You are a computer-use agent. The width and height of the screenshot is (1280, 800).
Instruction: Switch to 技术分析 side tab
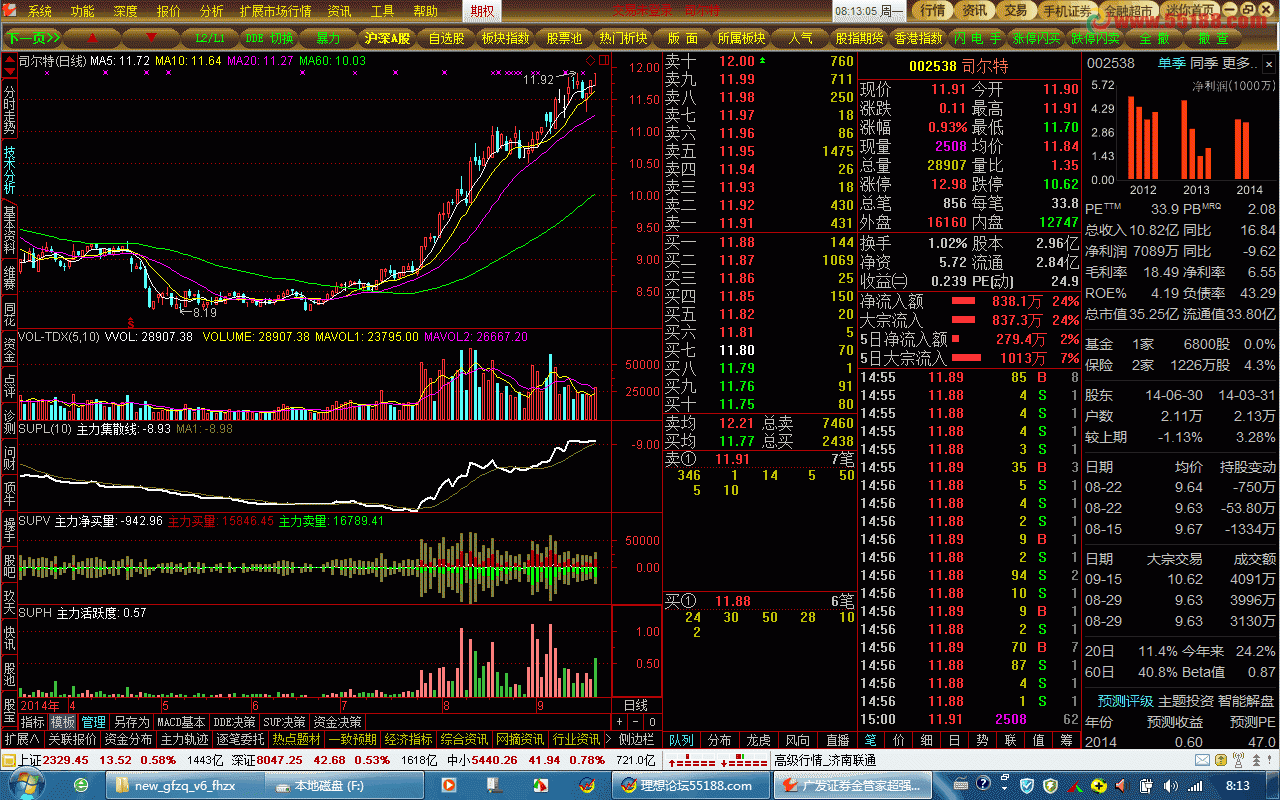9,170
